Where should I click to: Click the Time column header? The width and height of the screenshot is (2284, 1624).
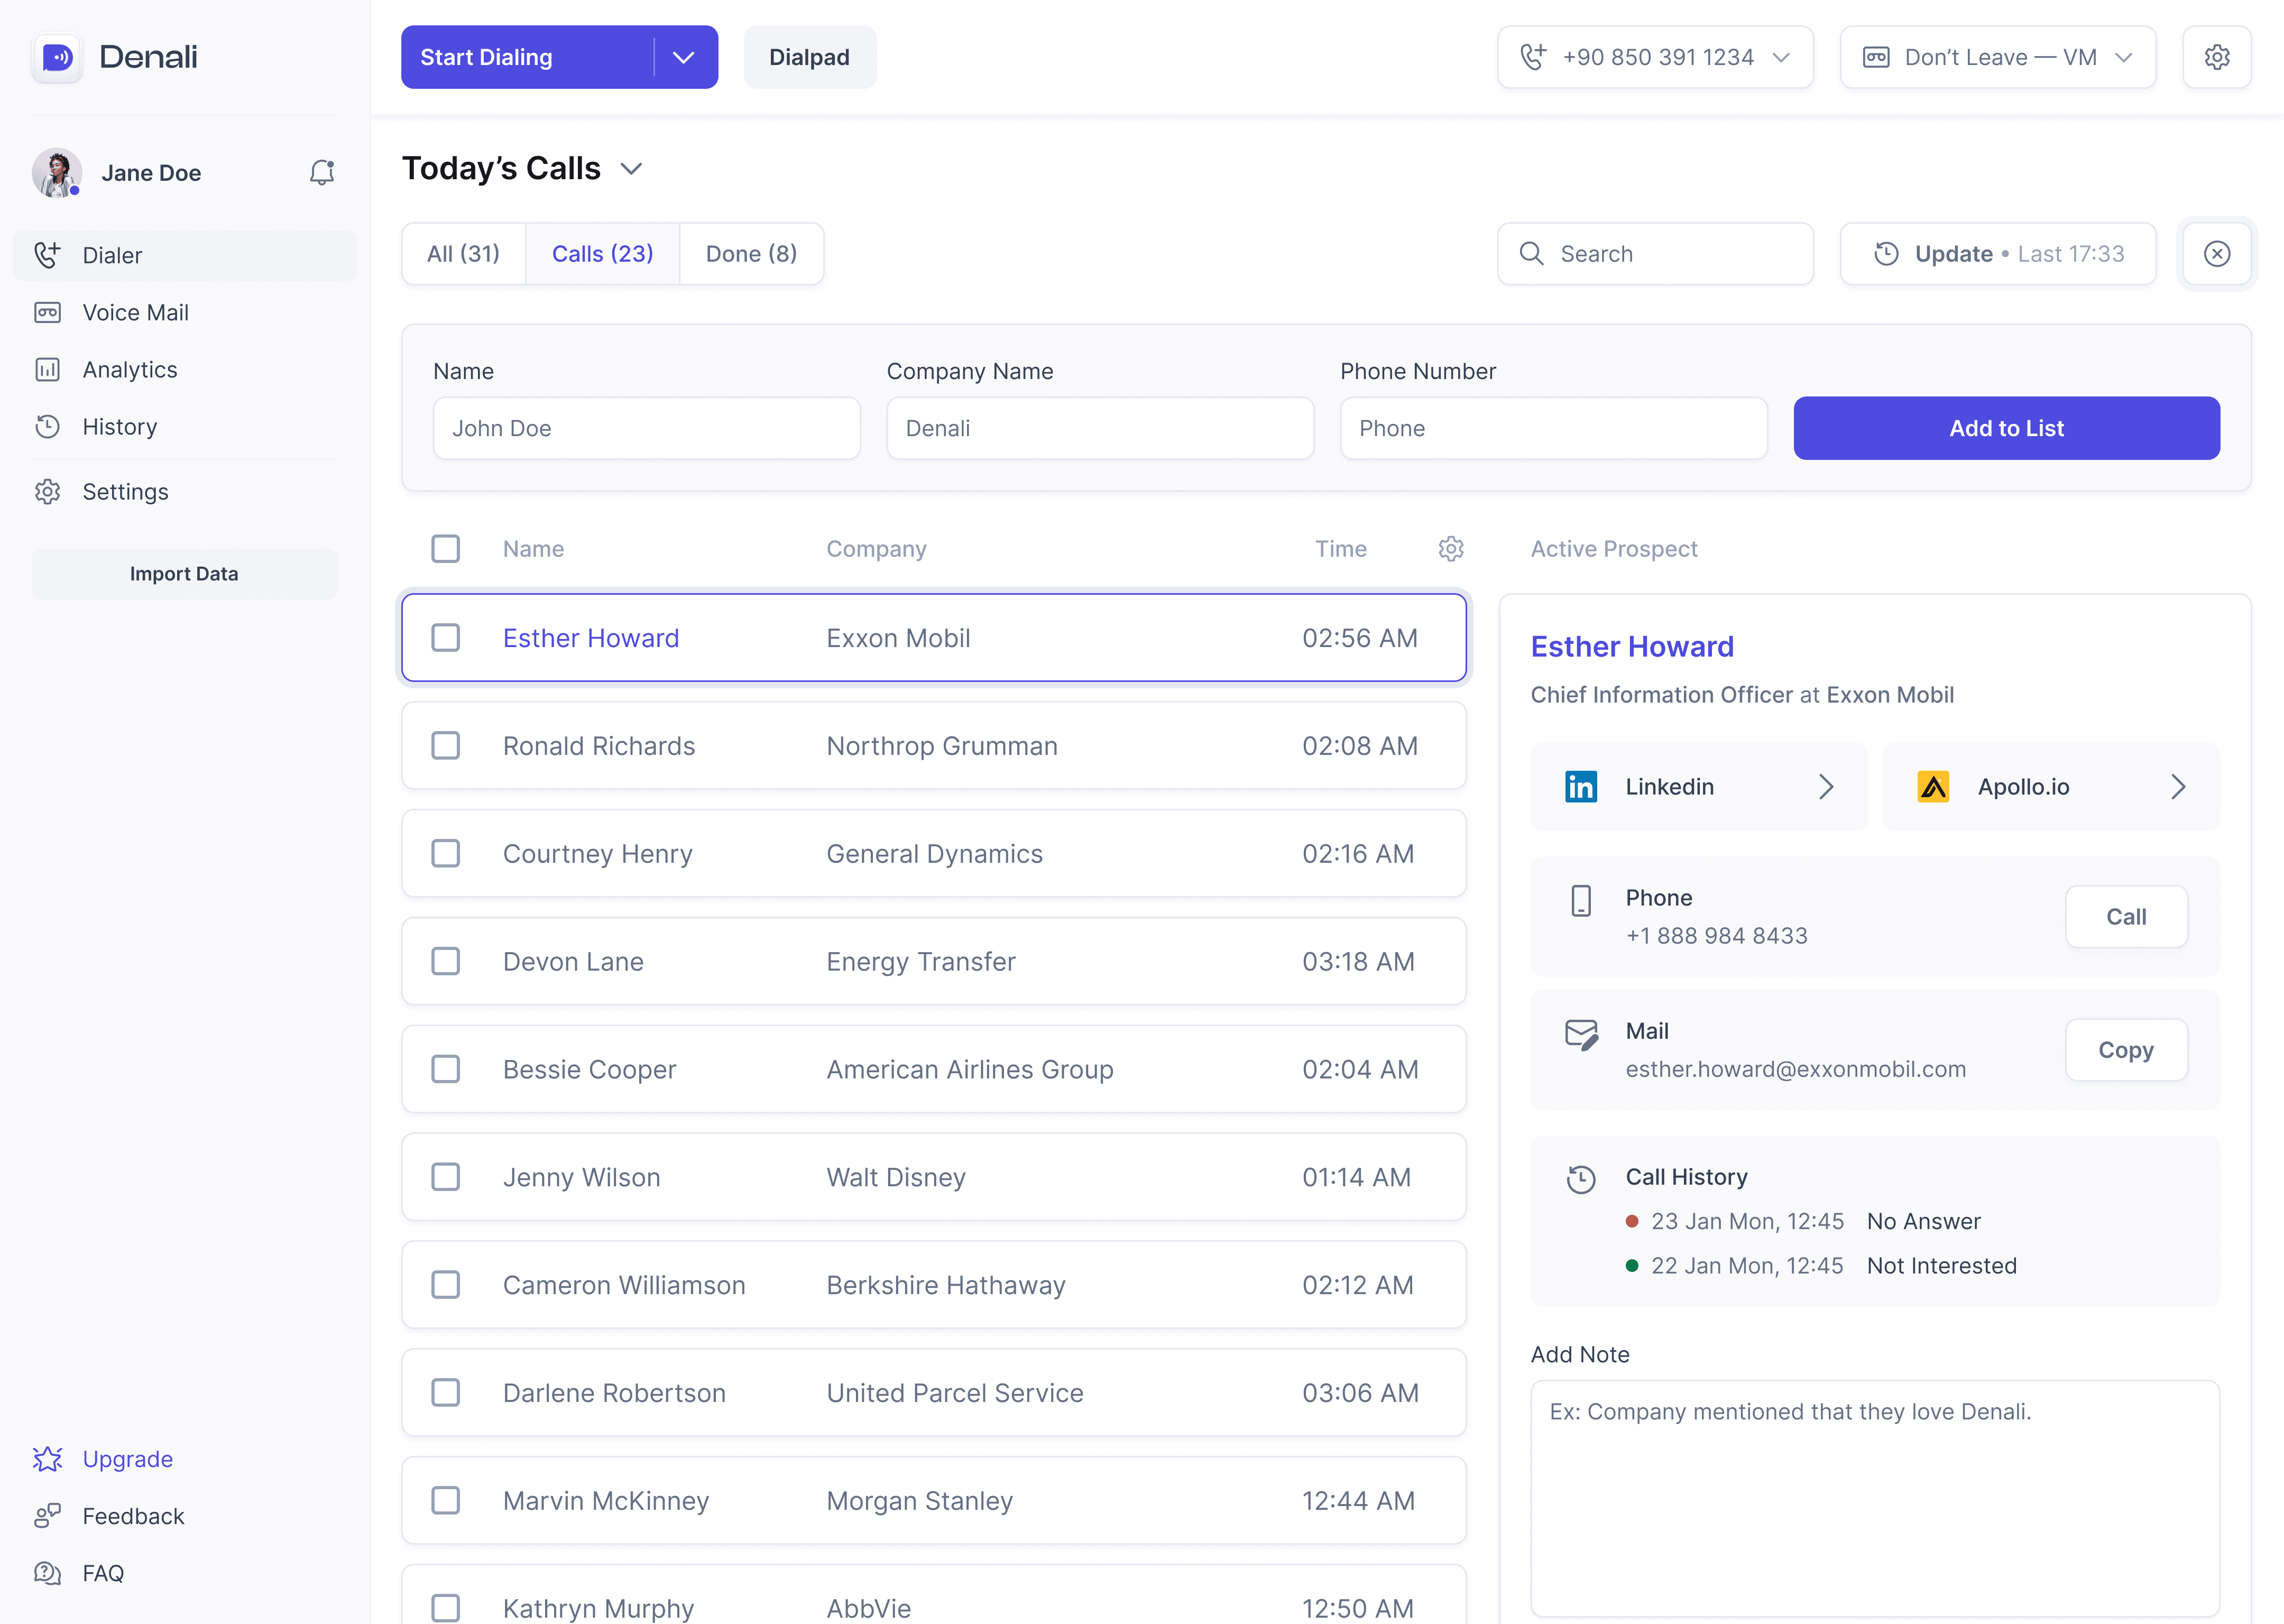pos(1340,549)
